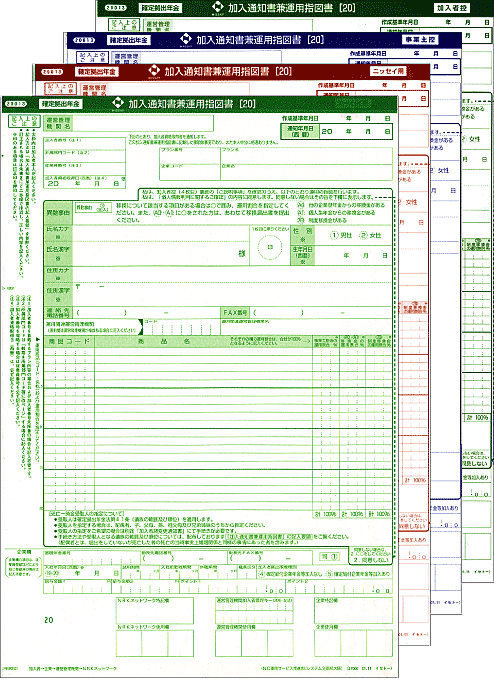Click the 確定拠出年金 badge on the blue sheet
Image resolution: width=494 pixels, height=682 pixels.
coord(128,40)
